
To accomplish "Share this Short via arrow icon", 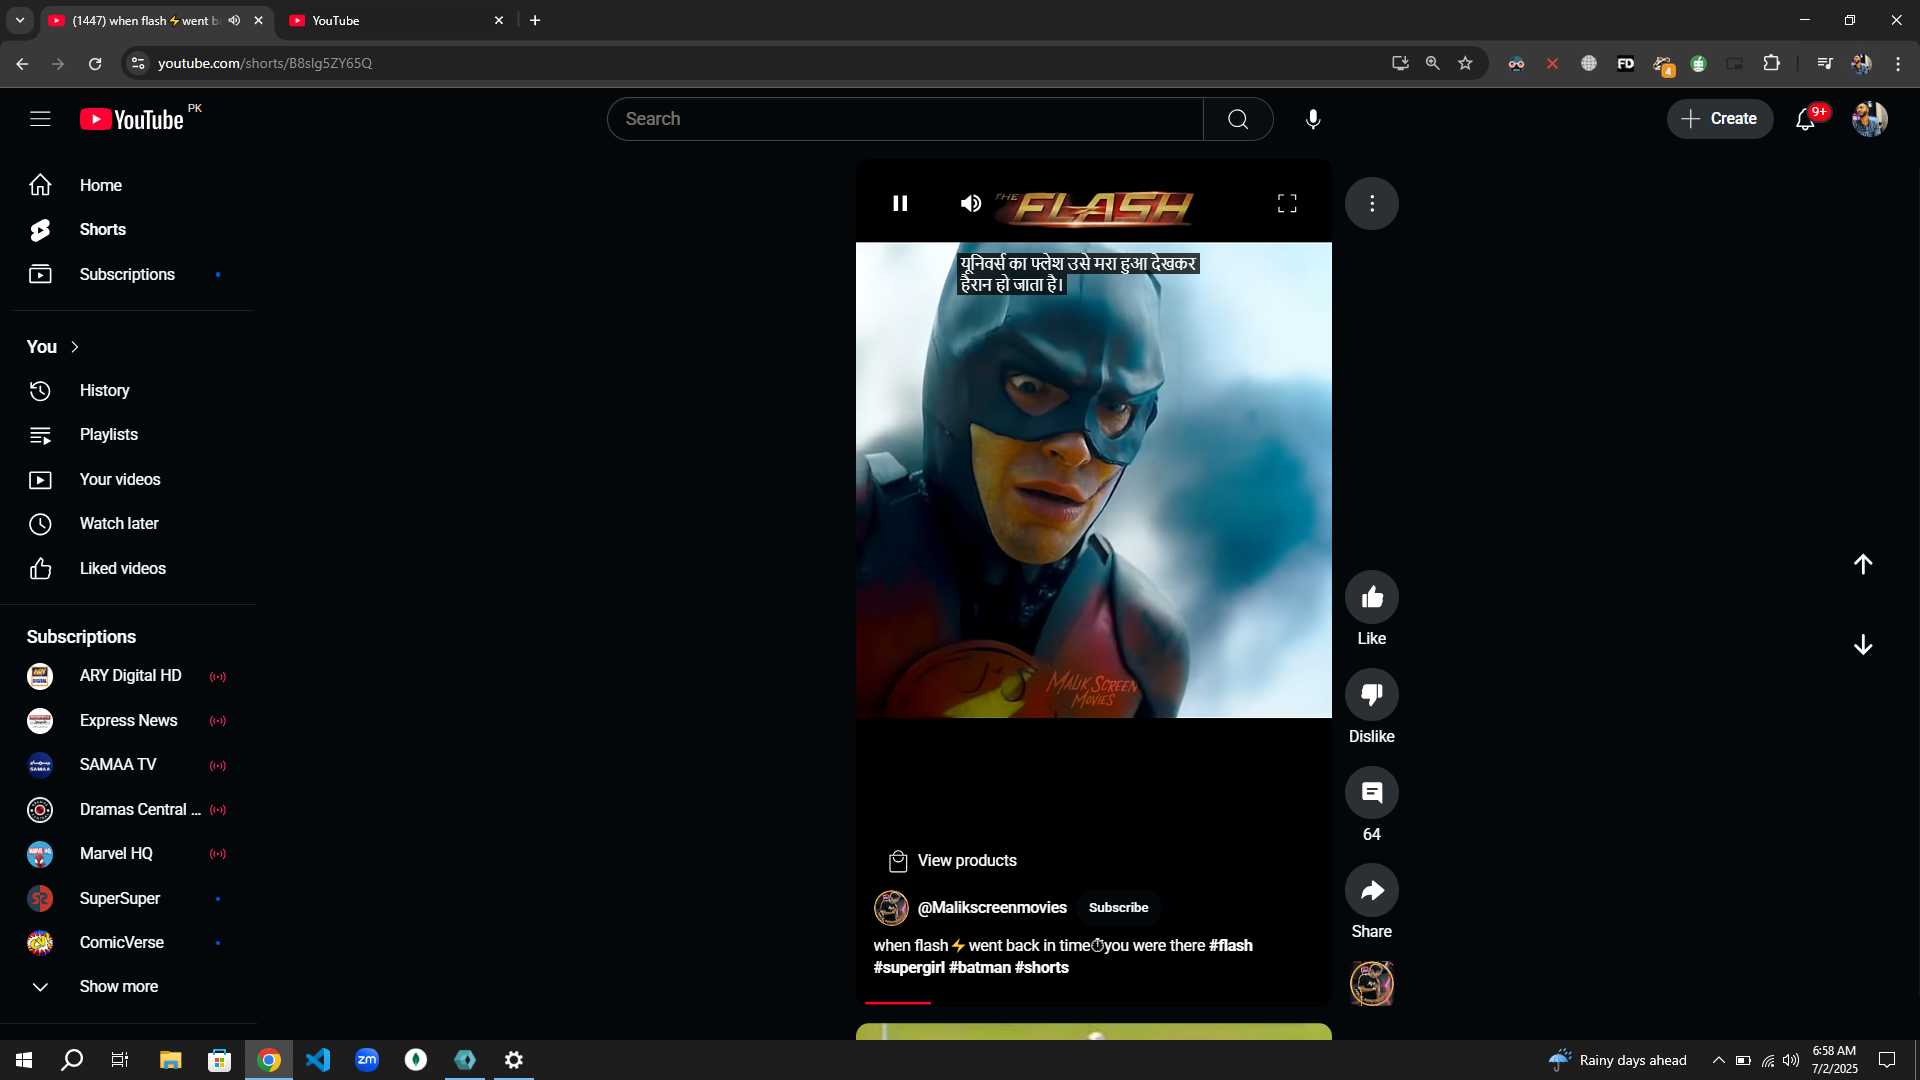I will tap(1372, 890).
